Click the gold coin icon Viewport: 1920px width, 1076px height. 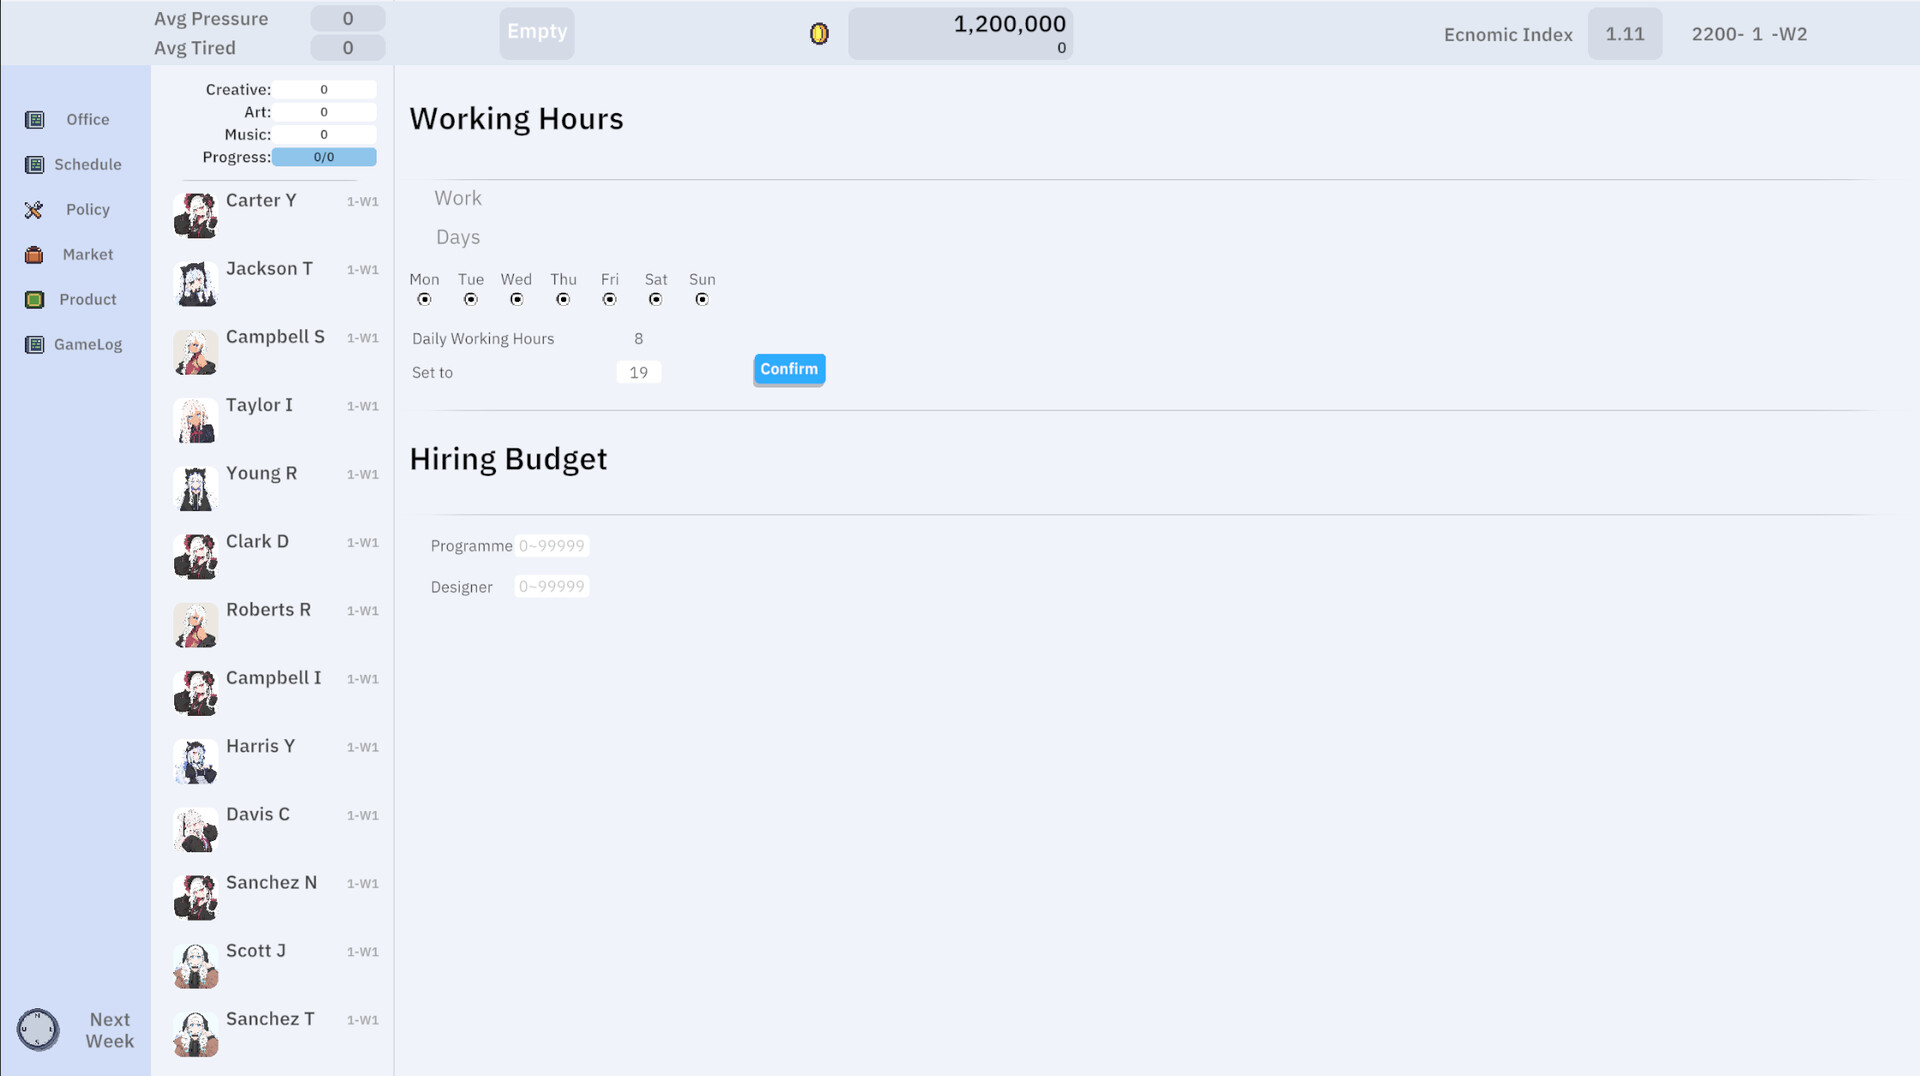[819, 34]
